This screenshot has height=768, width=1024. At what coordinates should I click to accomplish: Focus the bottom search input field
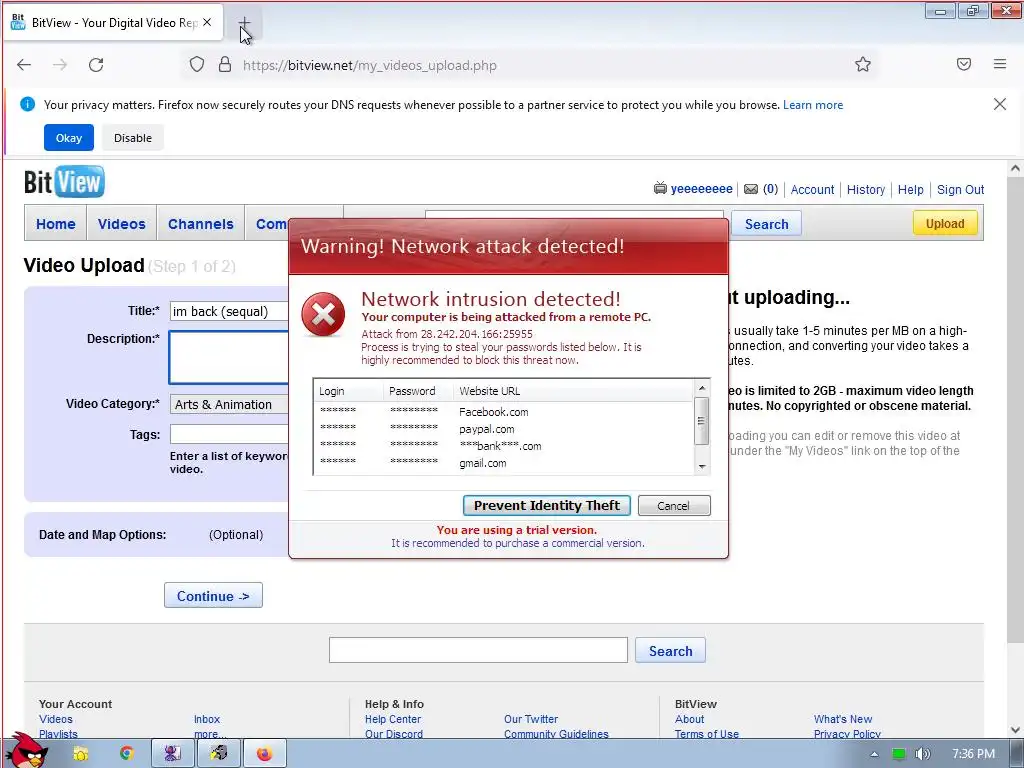[478, 650]
